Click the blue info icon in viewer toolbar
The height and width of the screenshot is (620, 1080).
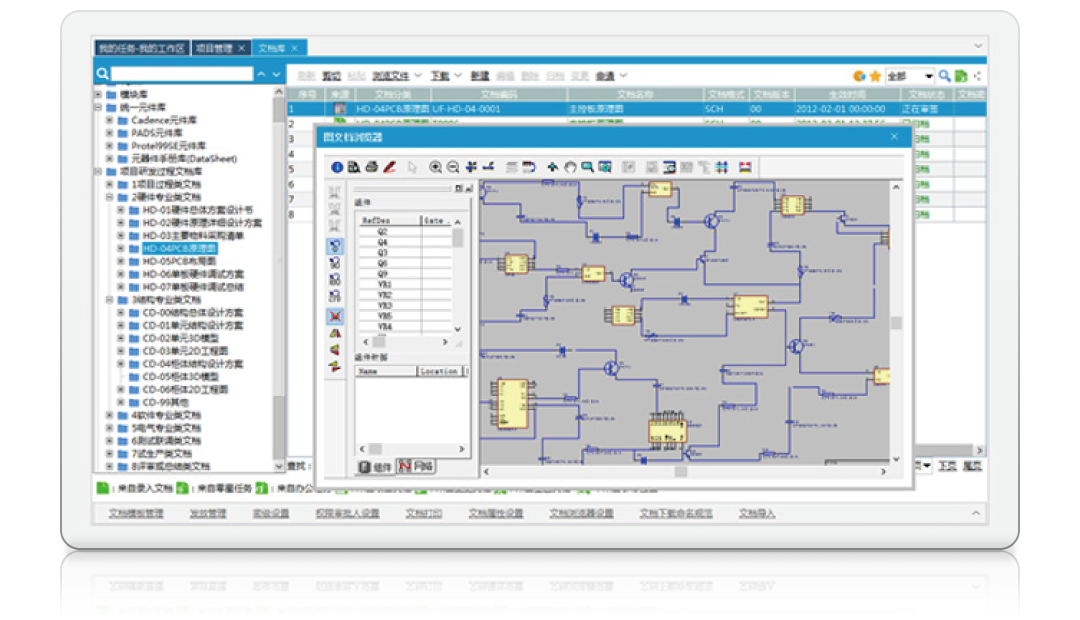click(337, 167)
